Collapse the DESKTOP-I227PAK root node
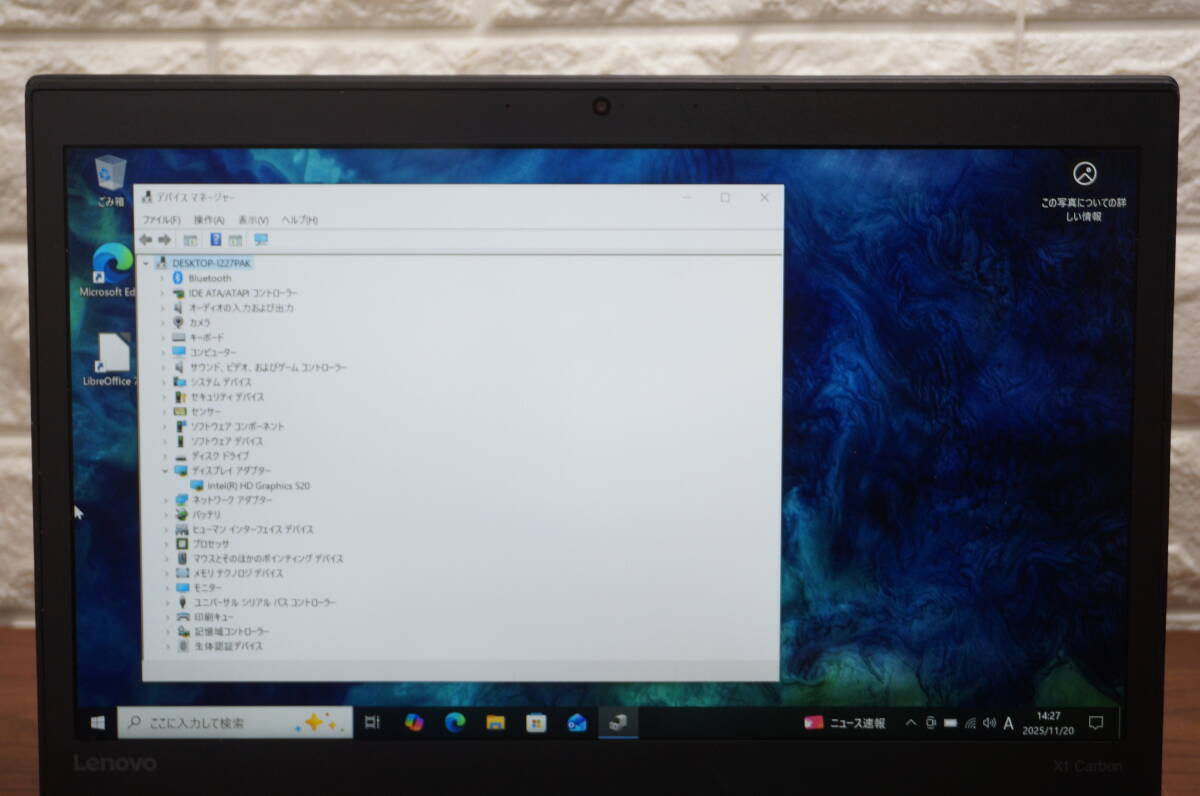This screenshot has height=796, width=1200. [147, 263]
